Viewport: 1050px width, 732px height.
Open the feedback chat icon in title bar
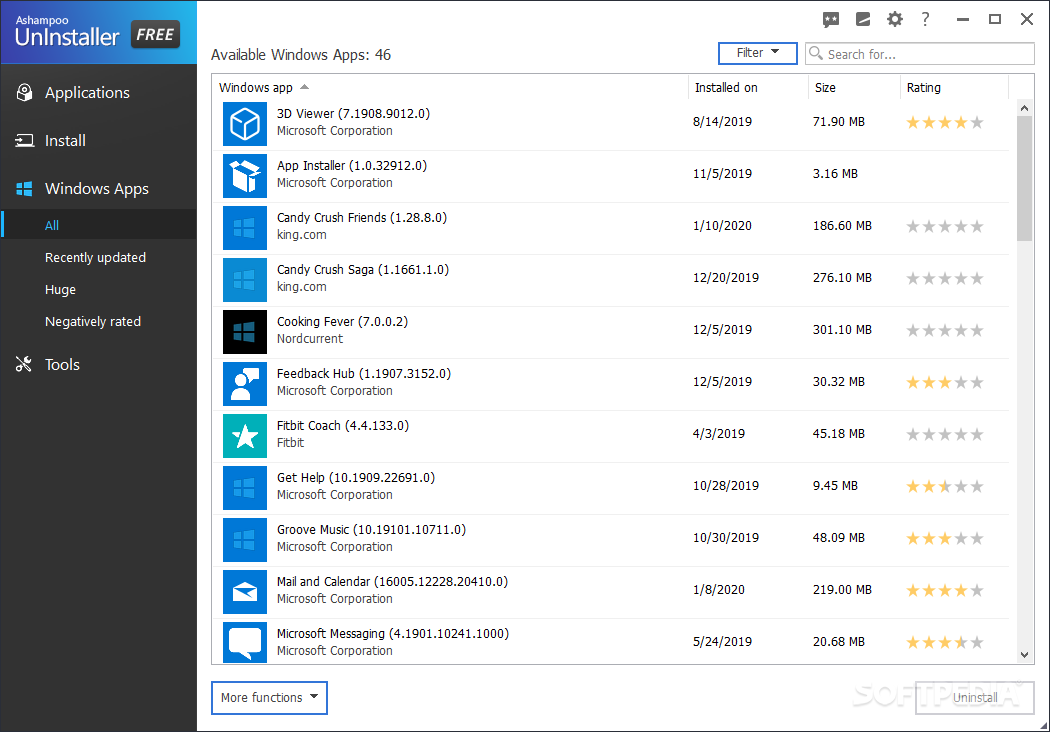pyautogui.click(x=830, y=19)
